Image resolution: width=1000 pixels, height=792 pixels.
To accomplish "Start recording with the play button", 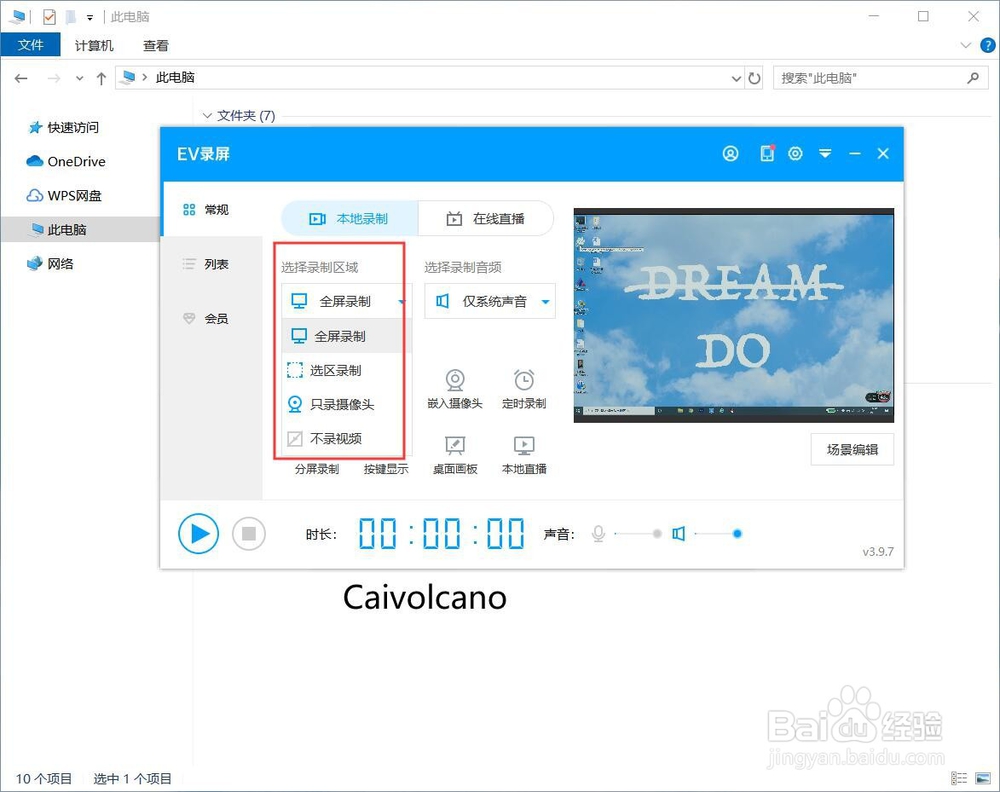I will (198, 534).
